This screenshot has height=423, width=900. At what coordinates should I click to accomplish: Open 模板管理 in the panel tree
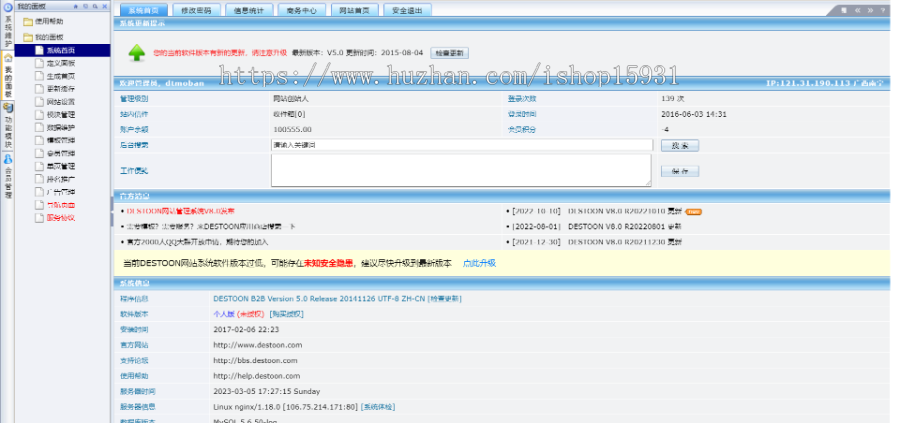(x=61, y=140)
